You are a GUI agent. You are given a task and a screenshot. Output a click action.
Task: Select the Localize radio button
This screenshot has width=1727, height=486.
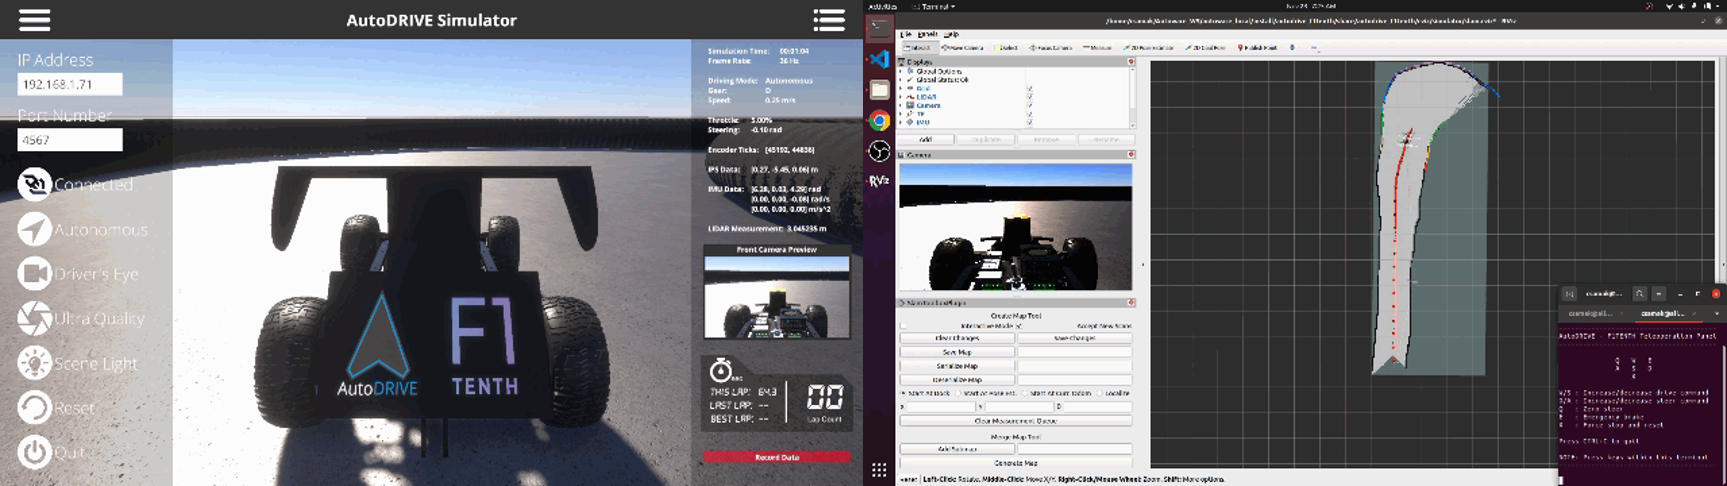click(x=1101, y=393)
